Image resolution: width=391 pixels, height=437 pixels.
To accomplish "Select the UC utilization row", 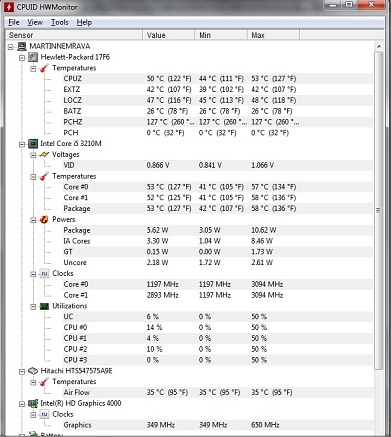I will tap(217, 317).
